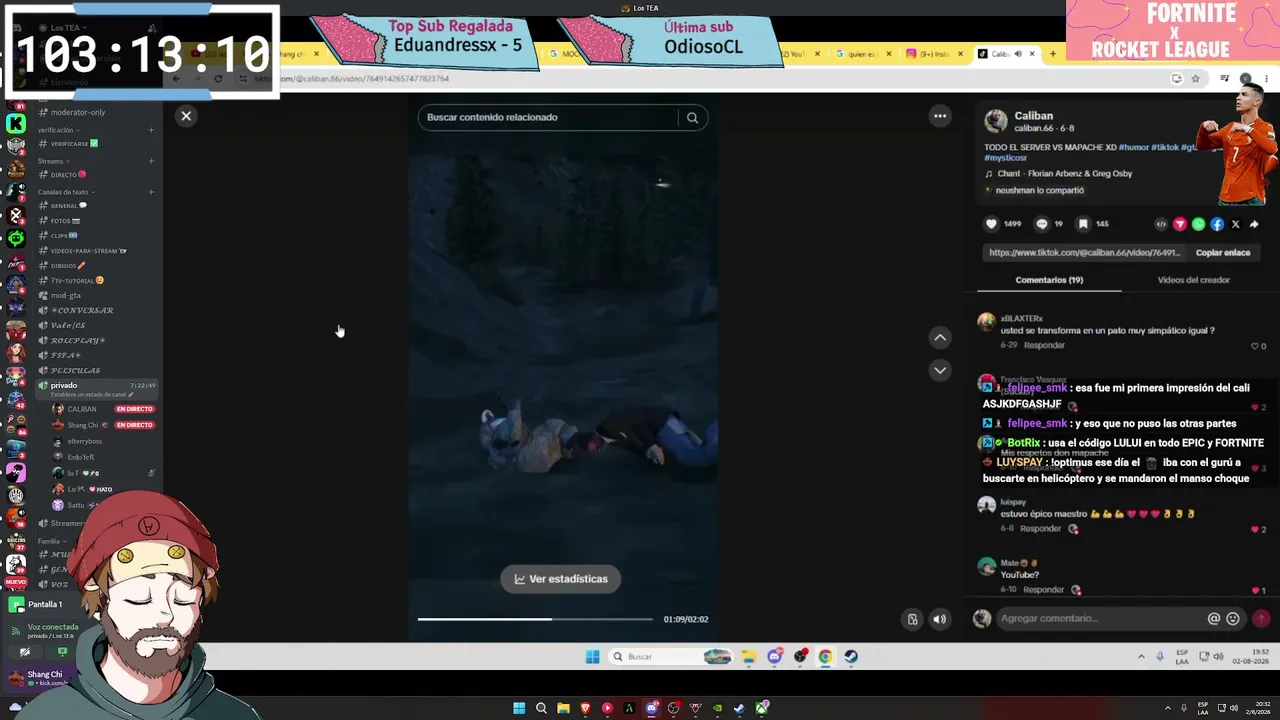Close the TikTok video viewer with X
The height and width of the screenshot is (720, 1280).
[x=186, y=116]
